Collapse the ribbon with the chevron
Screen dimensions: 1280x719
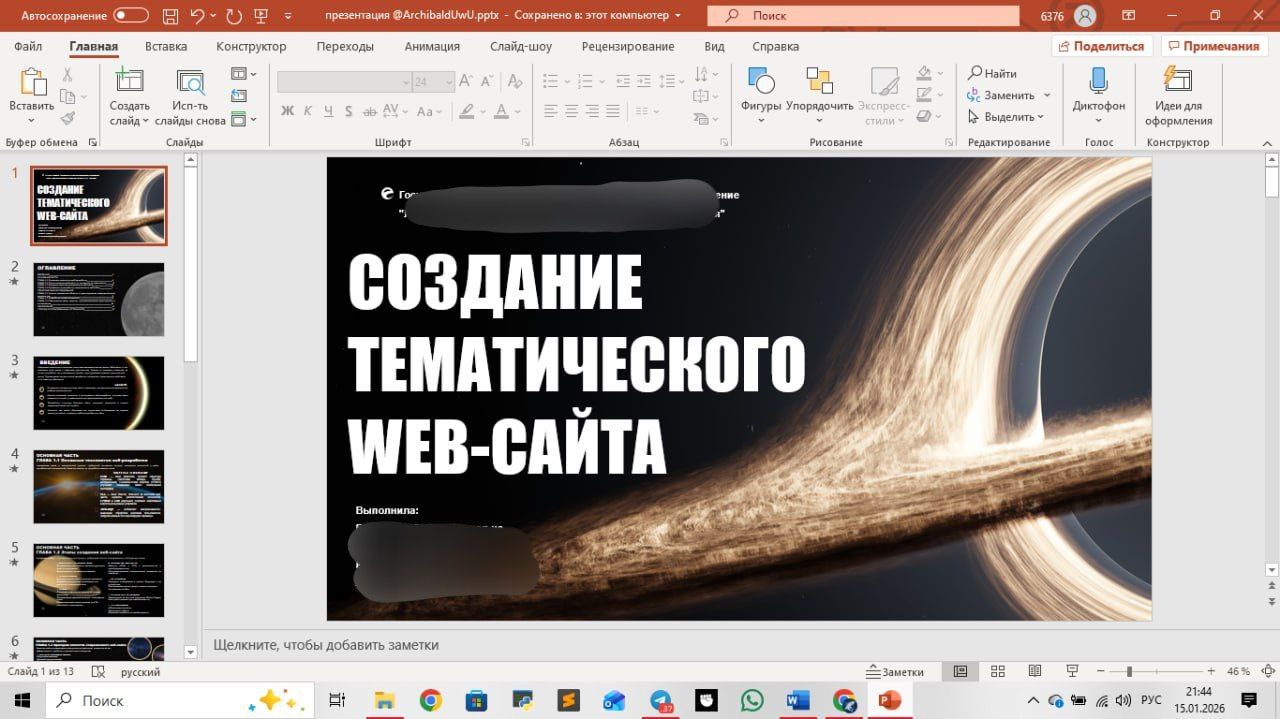[x=1267, y=143]
